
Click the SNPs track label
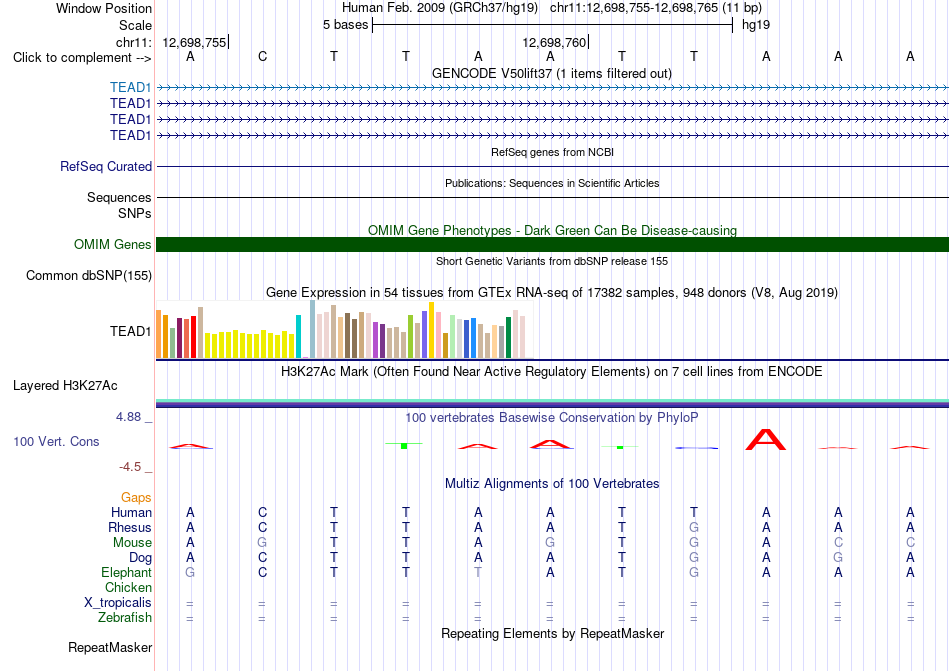pyautogui.click(x=135, y=213)
